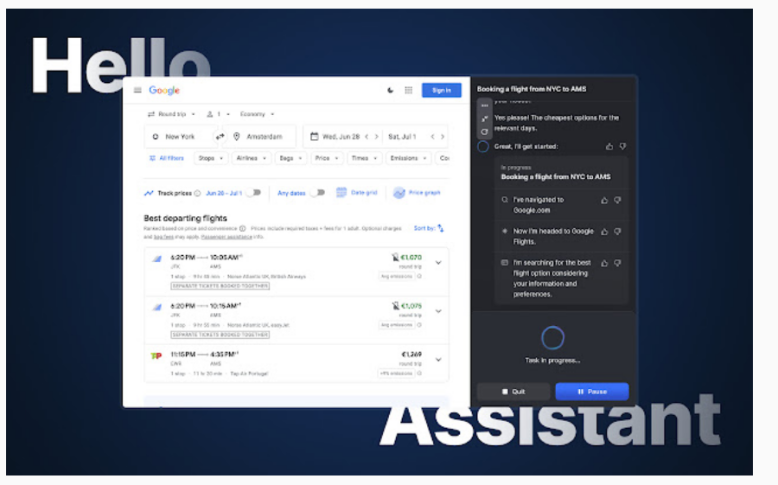Thumbs down "Now I'm headed to Google Flights"
This screenshot has height=485, width=778.
(x=618, y=231)
